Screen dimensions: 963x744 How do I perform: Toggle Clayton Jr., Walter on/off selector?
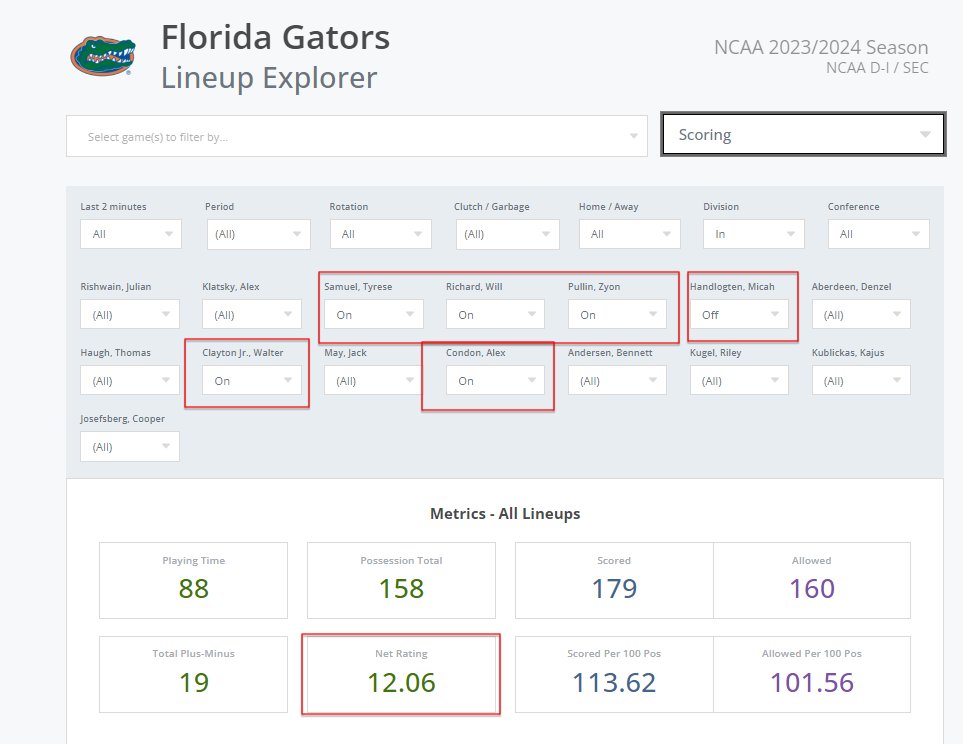(x=252, y=380)
